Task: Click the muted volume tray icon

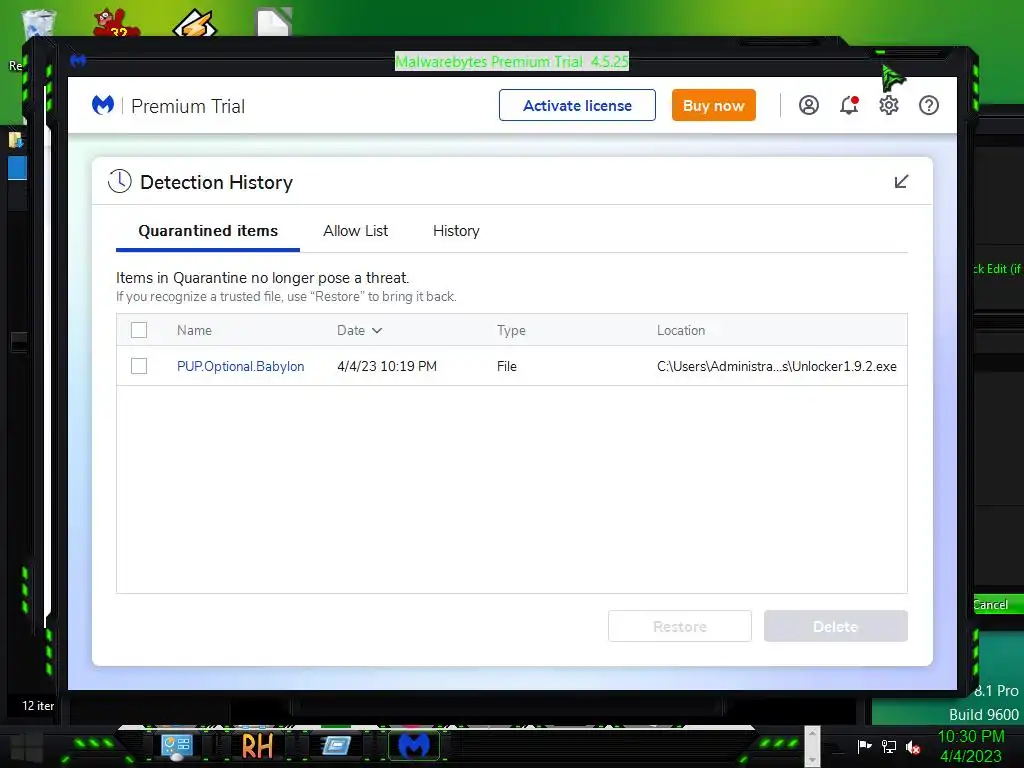Action: (913, 746)
